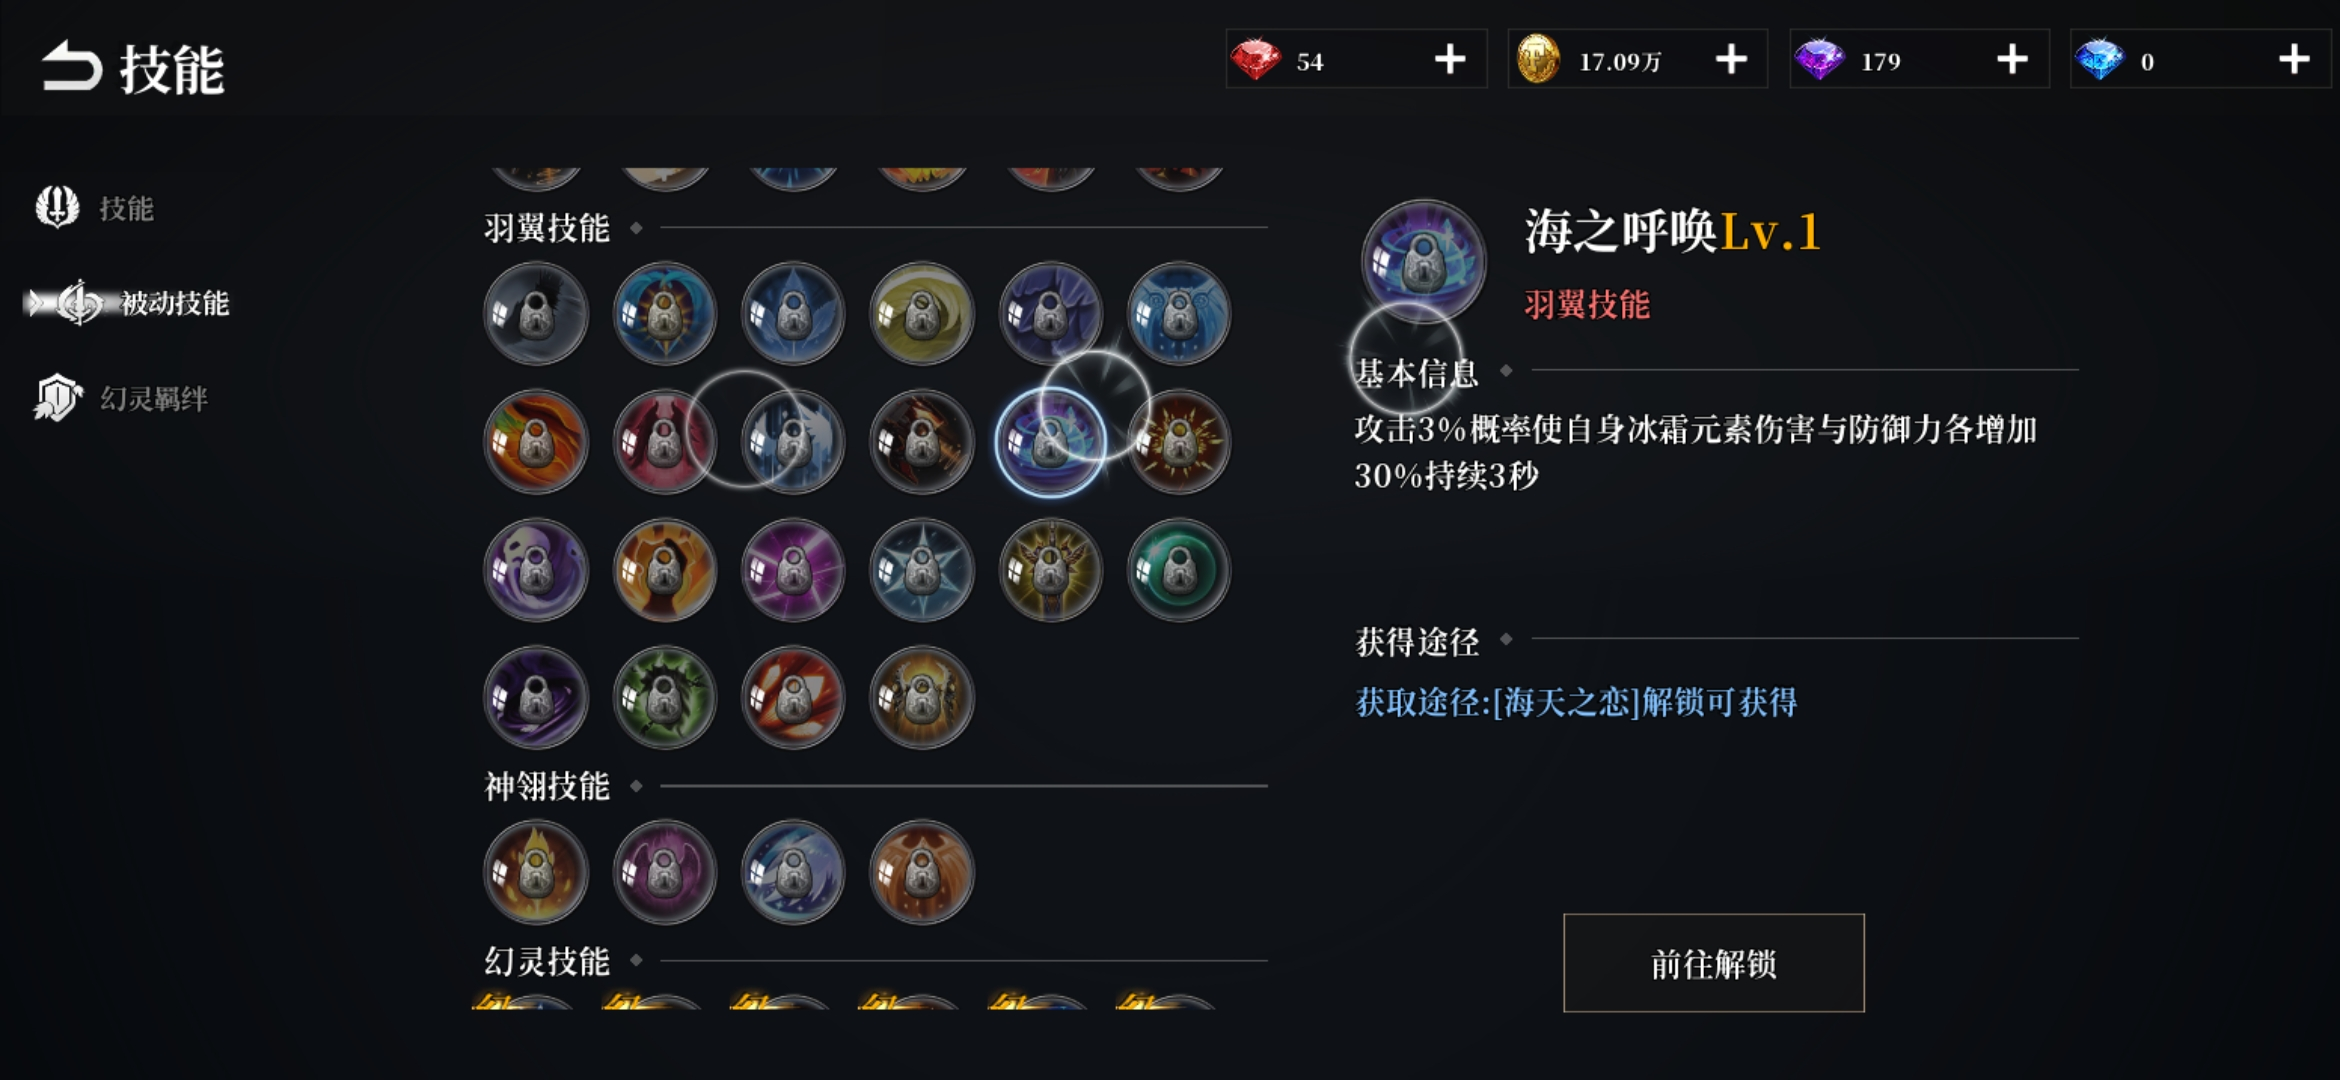Open the 技能 tab in sidebar
This screenshot has width=2340, height=1080.
pyautogui.click(x=95, y=208)
